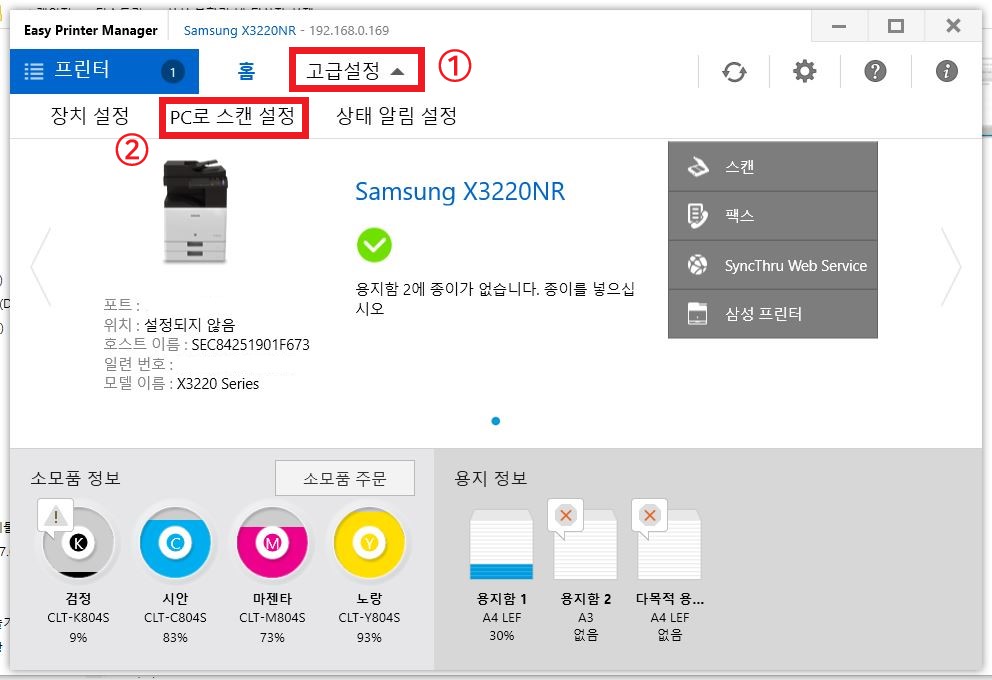This screenshot has width=992, height=680.
Task: Open the 삼성 프린터 quick link
Action: click(x=772, y=314)
